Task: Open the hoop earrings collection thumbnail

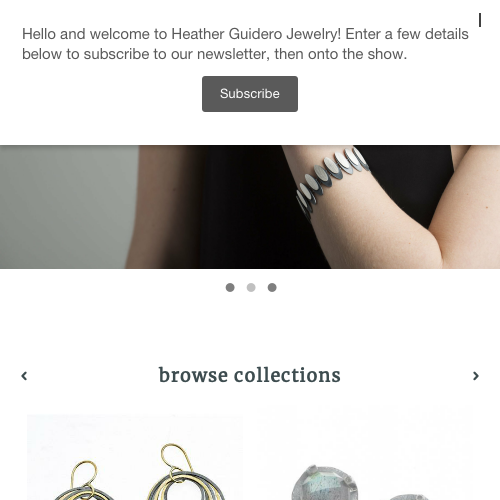Action: coord(135,457)
